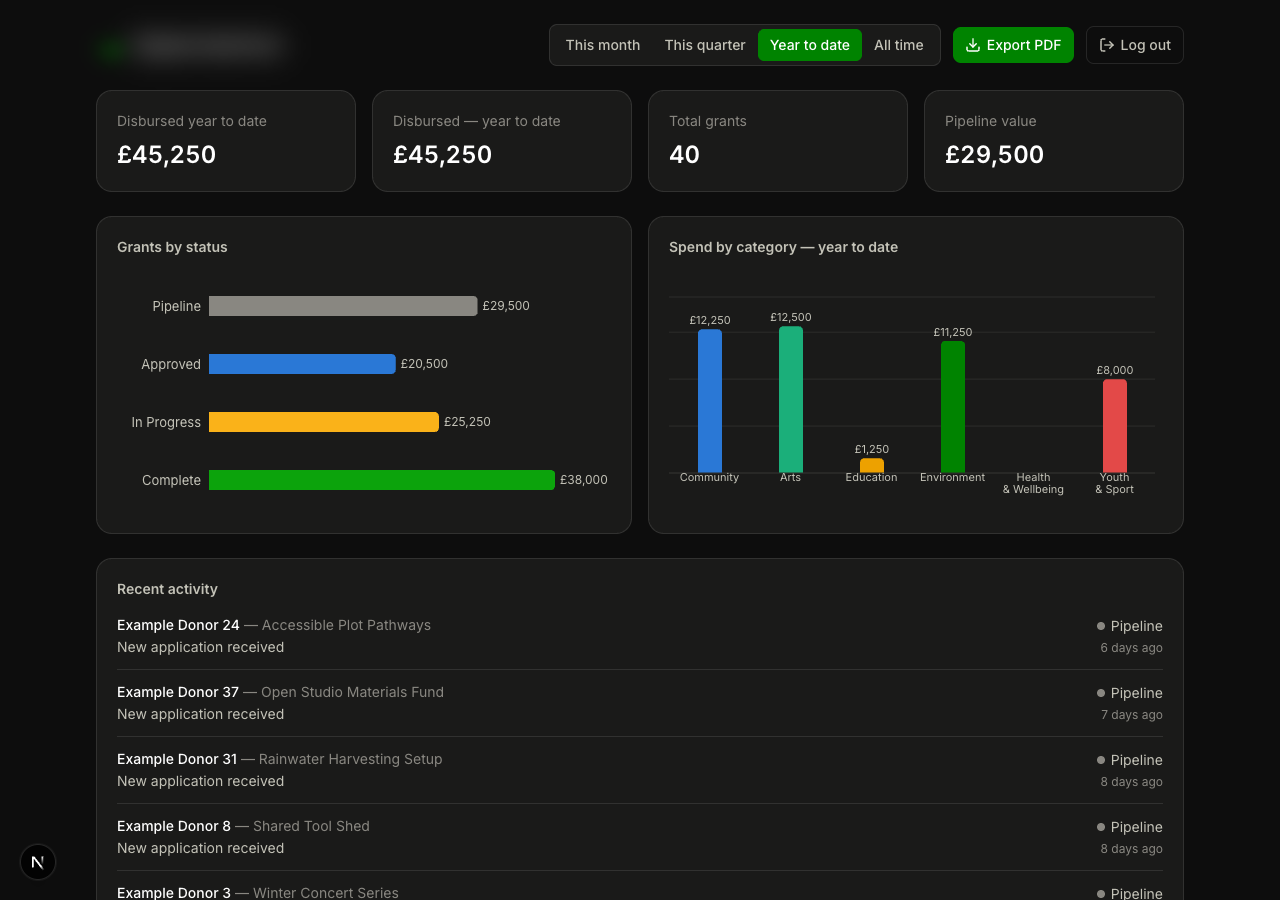Click Winter Concert Series project name
This screenshot has height=900, width=1280.
(326, 893)
